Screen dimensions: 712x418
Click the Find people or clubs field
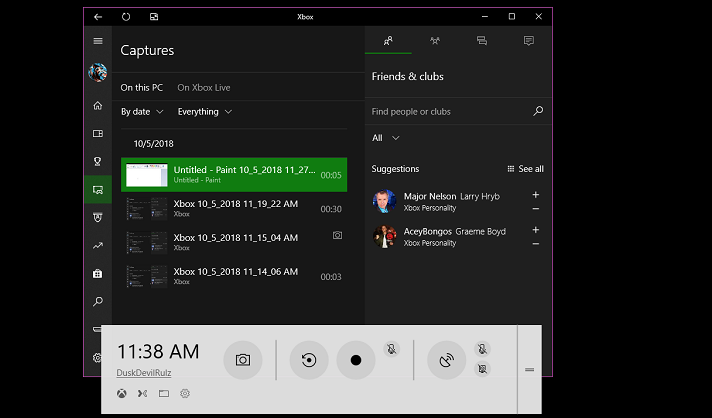(458, 112)
